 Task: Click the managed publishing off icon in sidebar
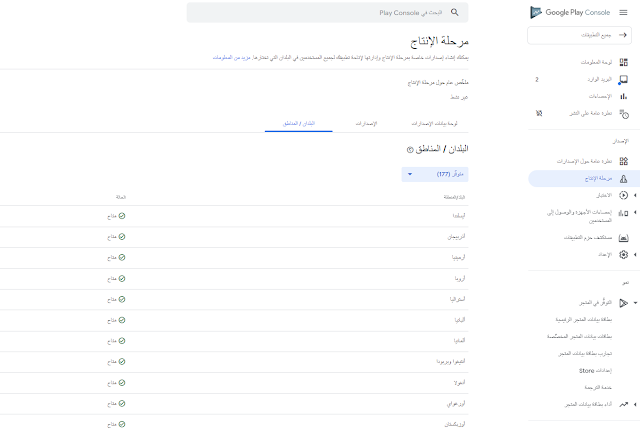click(x=539, y=113)
